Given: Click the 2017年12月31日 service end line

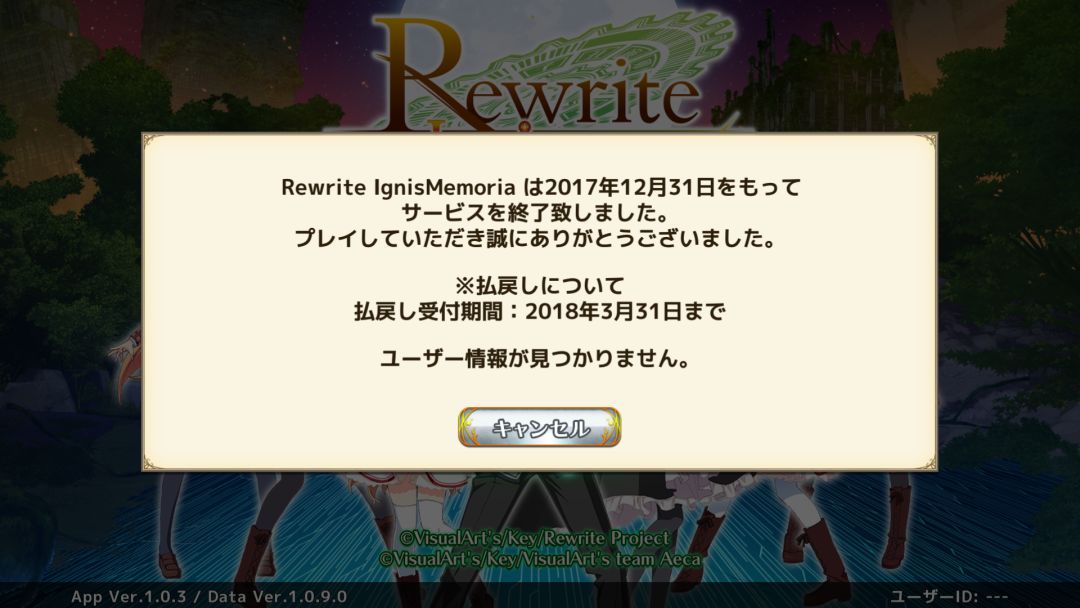Looking at the screenshot, I should (541, 187).
